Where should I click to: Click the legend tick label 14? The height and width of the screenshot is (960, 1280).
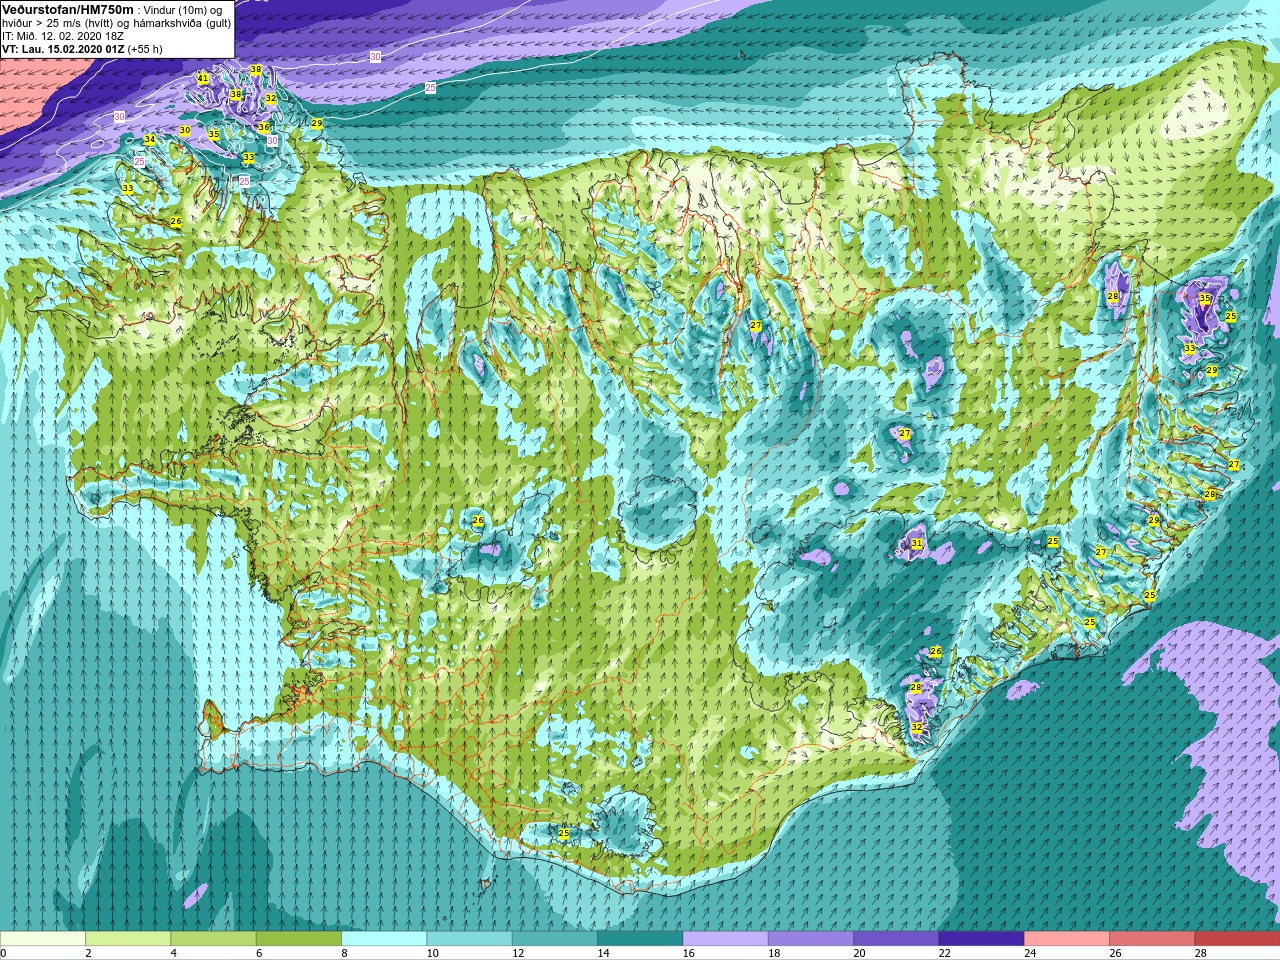click(x=603, y=953)
